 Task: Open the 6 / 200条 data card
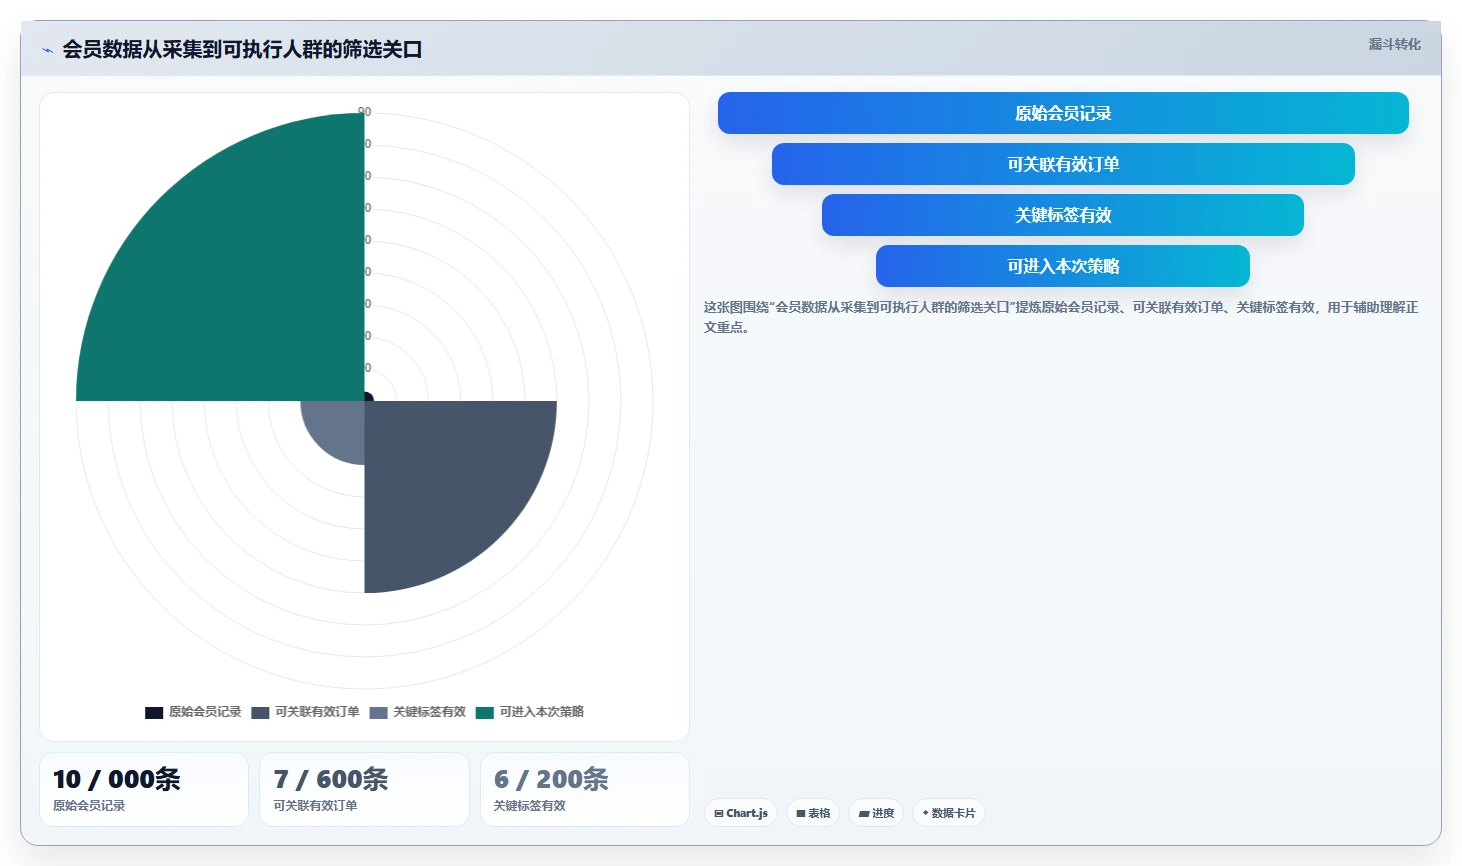585,790
